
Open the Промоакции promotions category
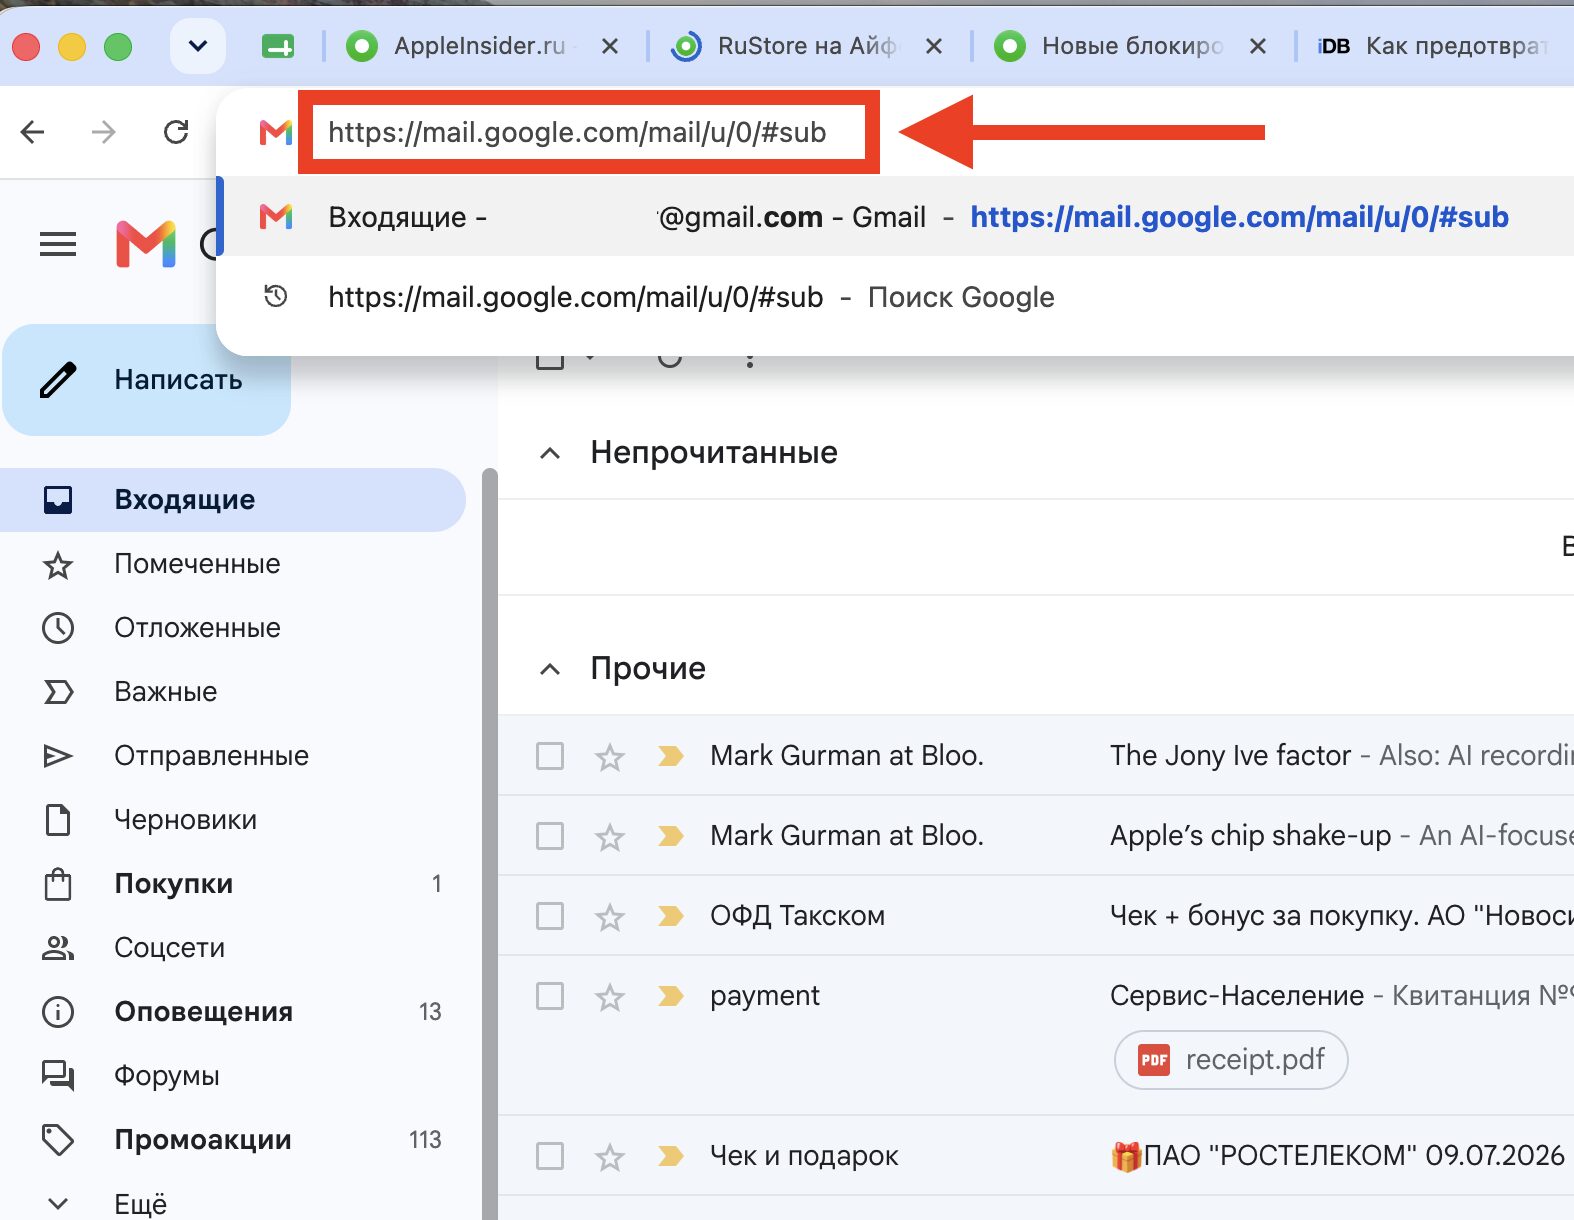click(233, 1140)
